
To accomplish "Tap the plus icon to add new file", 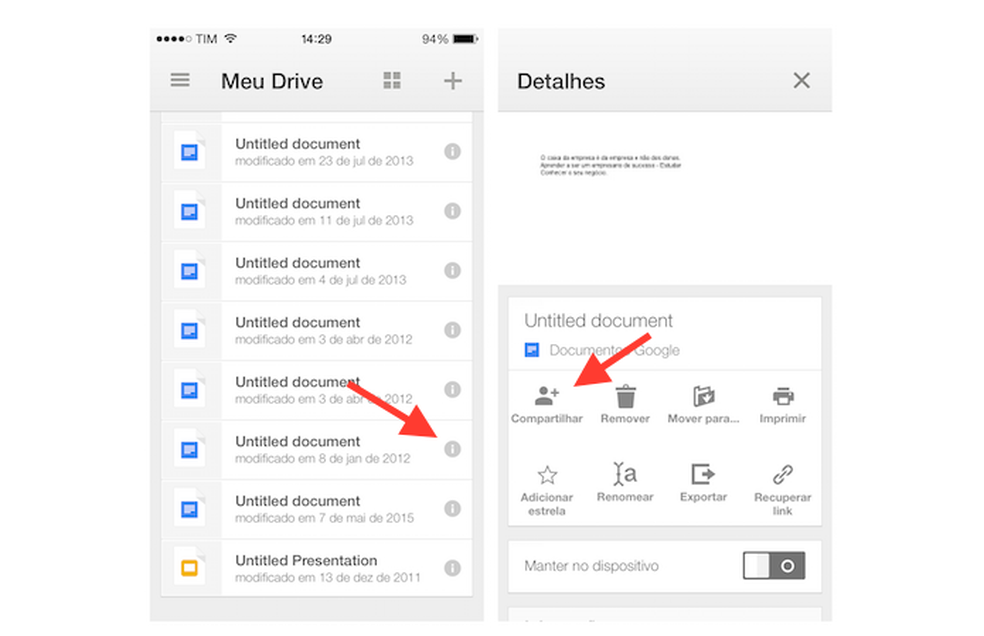I will tap(452, 81).
